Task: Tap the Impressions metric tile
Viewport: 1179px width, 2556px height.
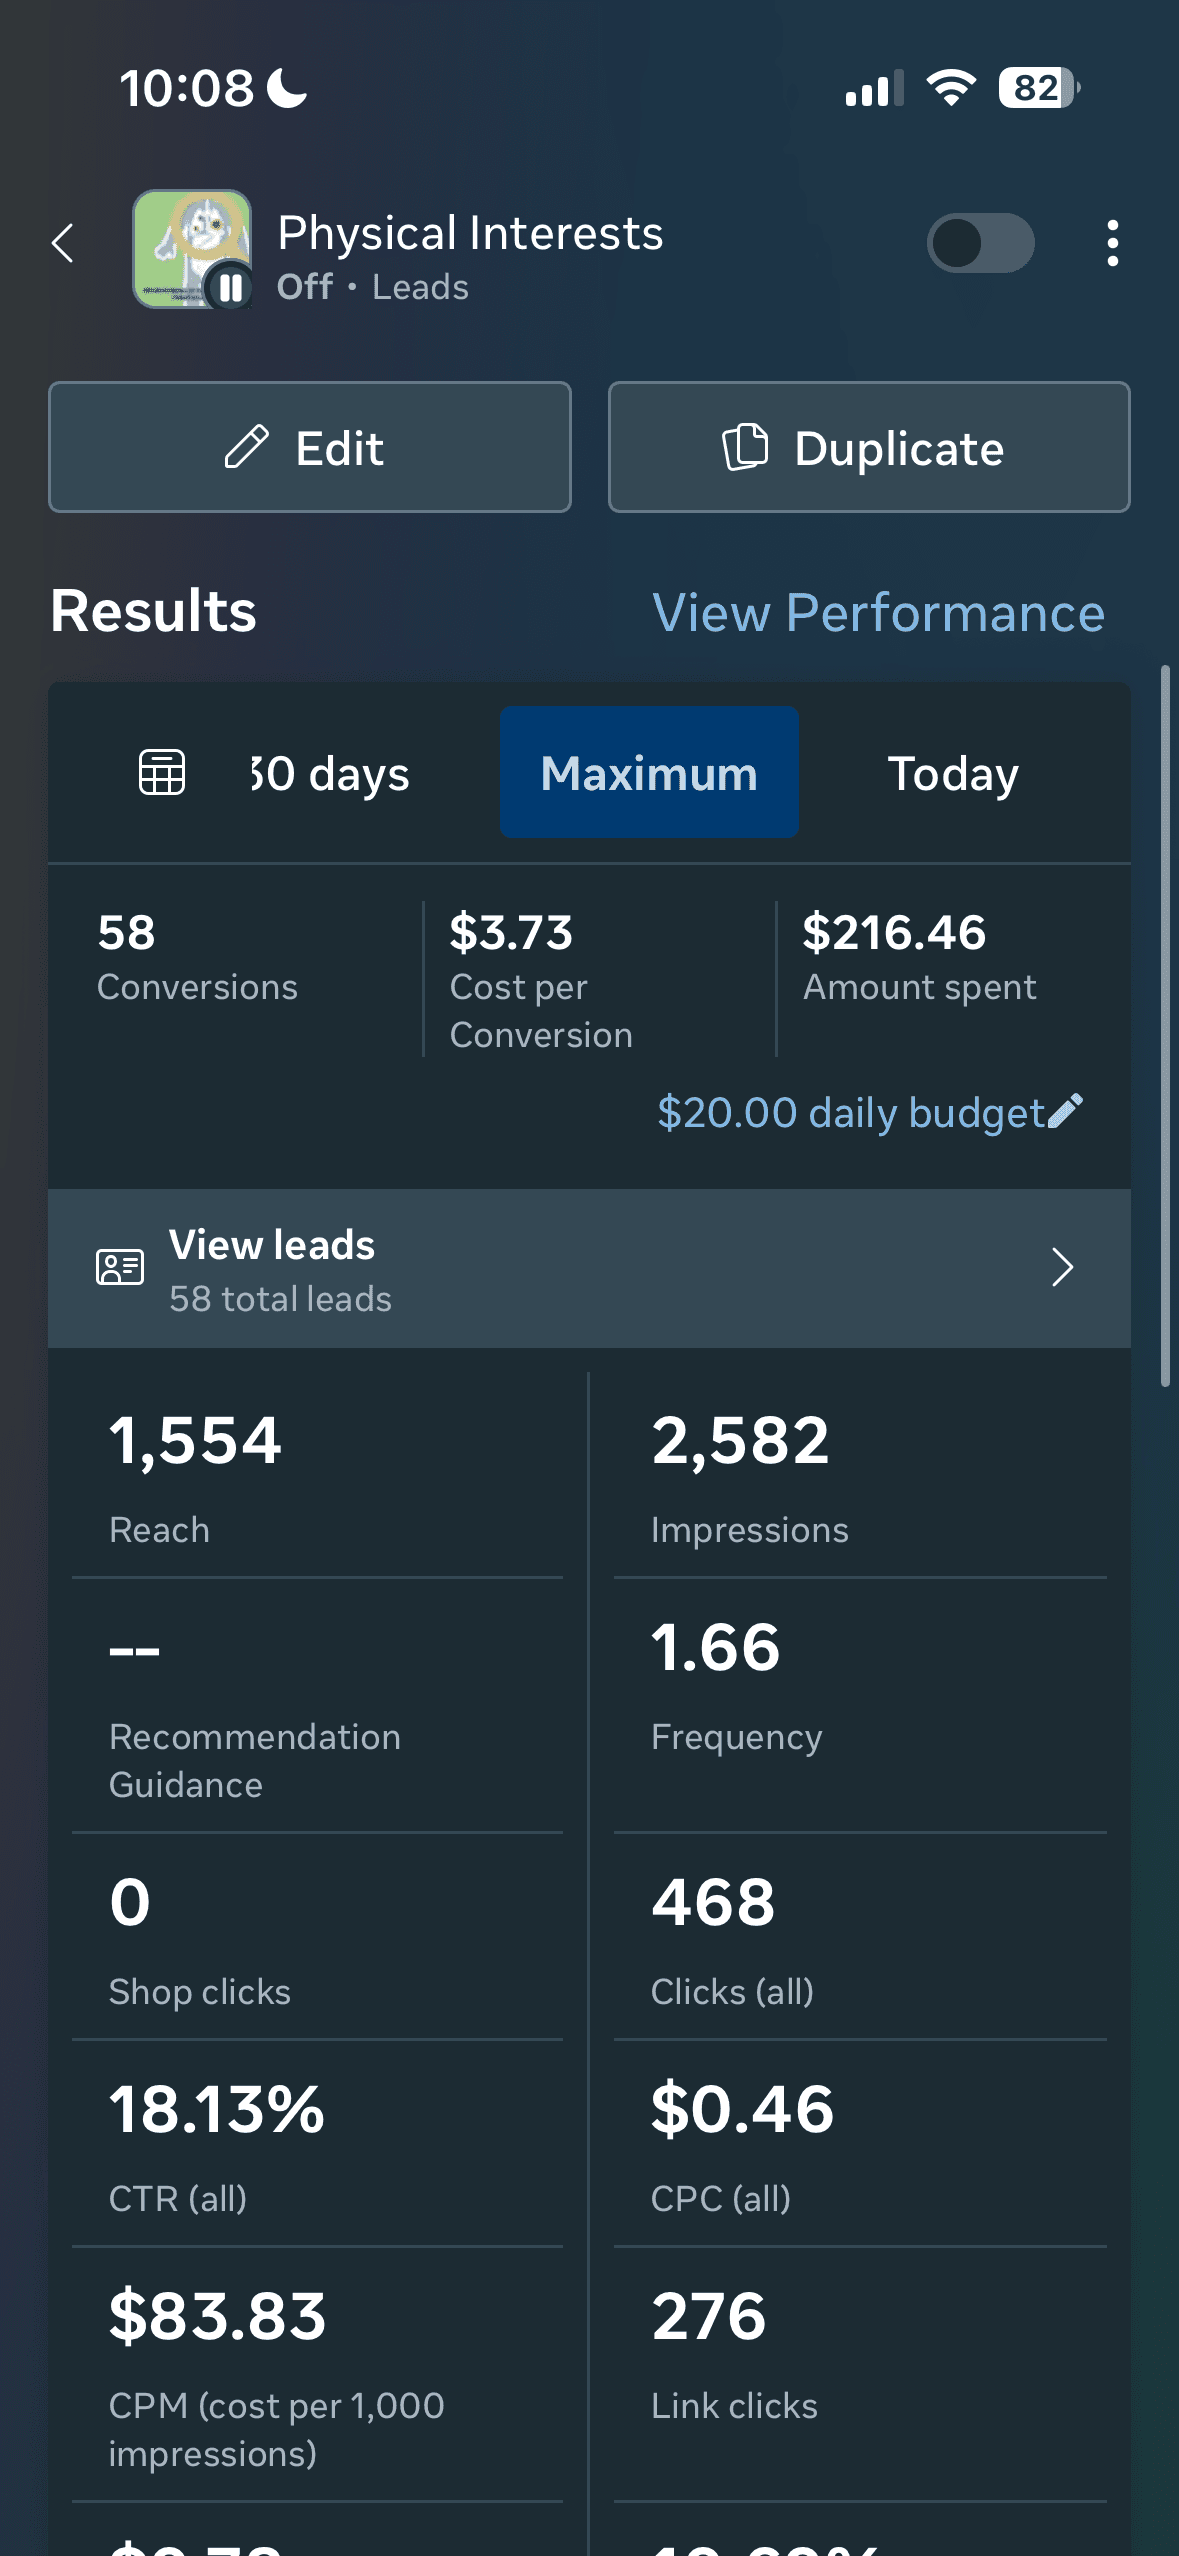Action: [859, 1475]
